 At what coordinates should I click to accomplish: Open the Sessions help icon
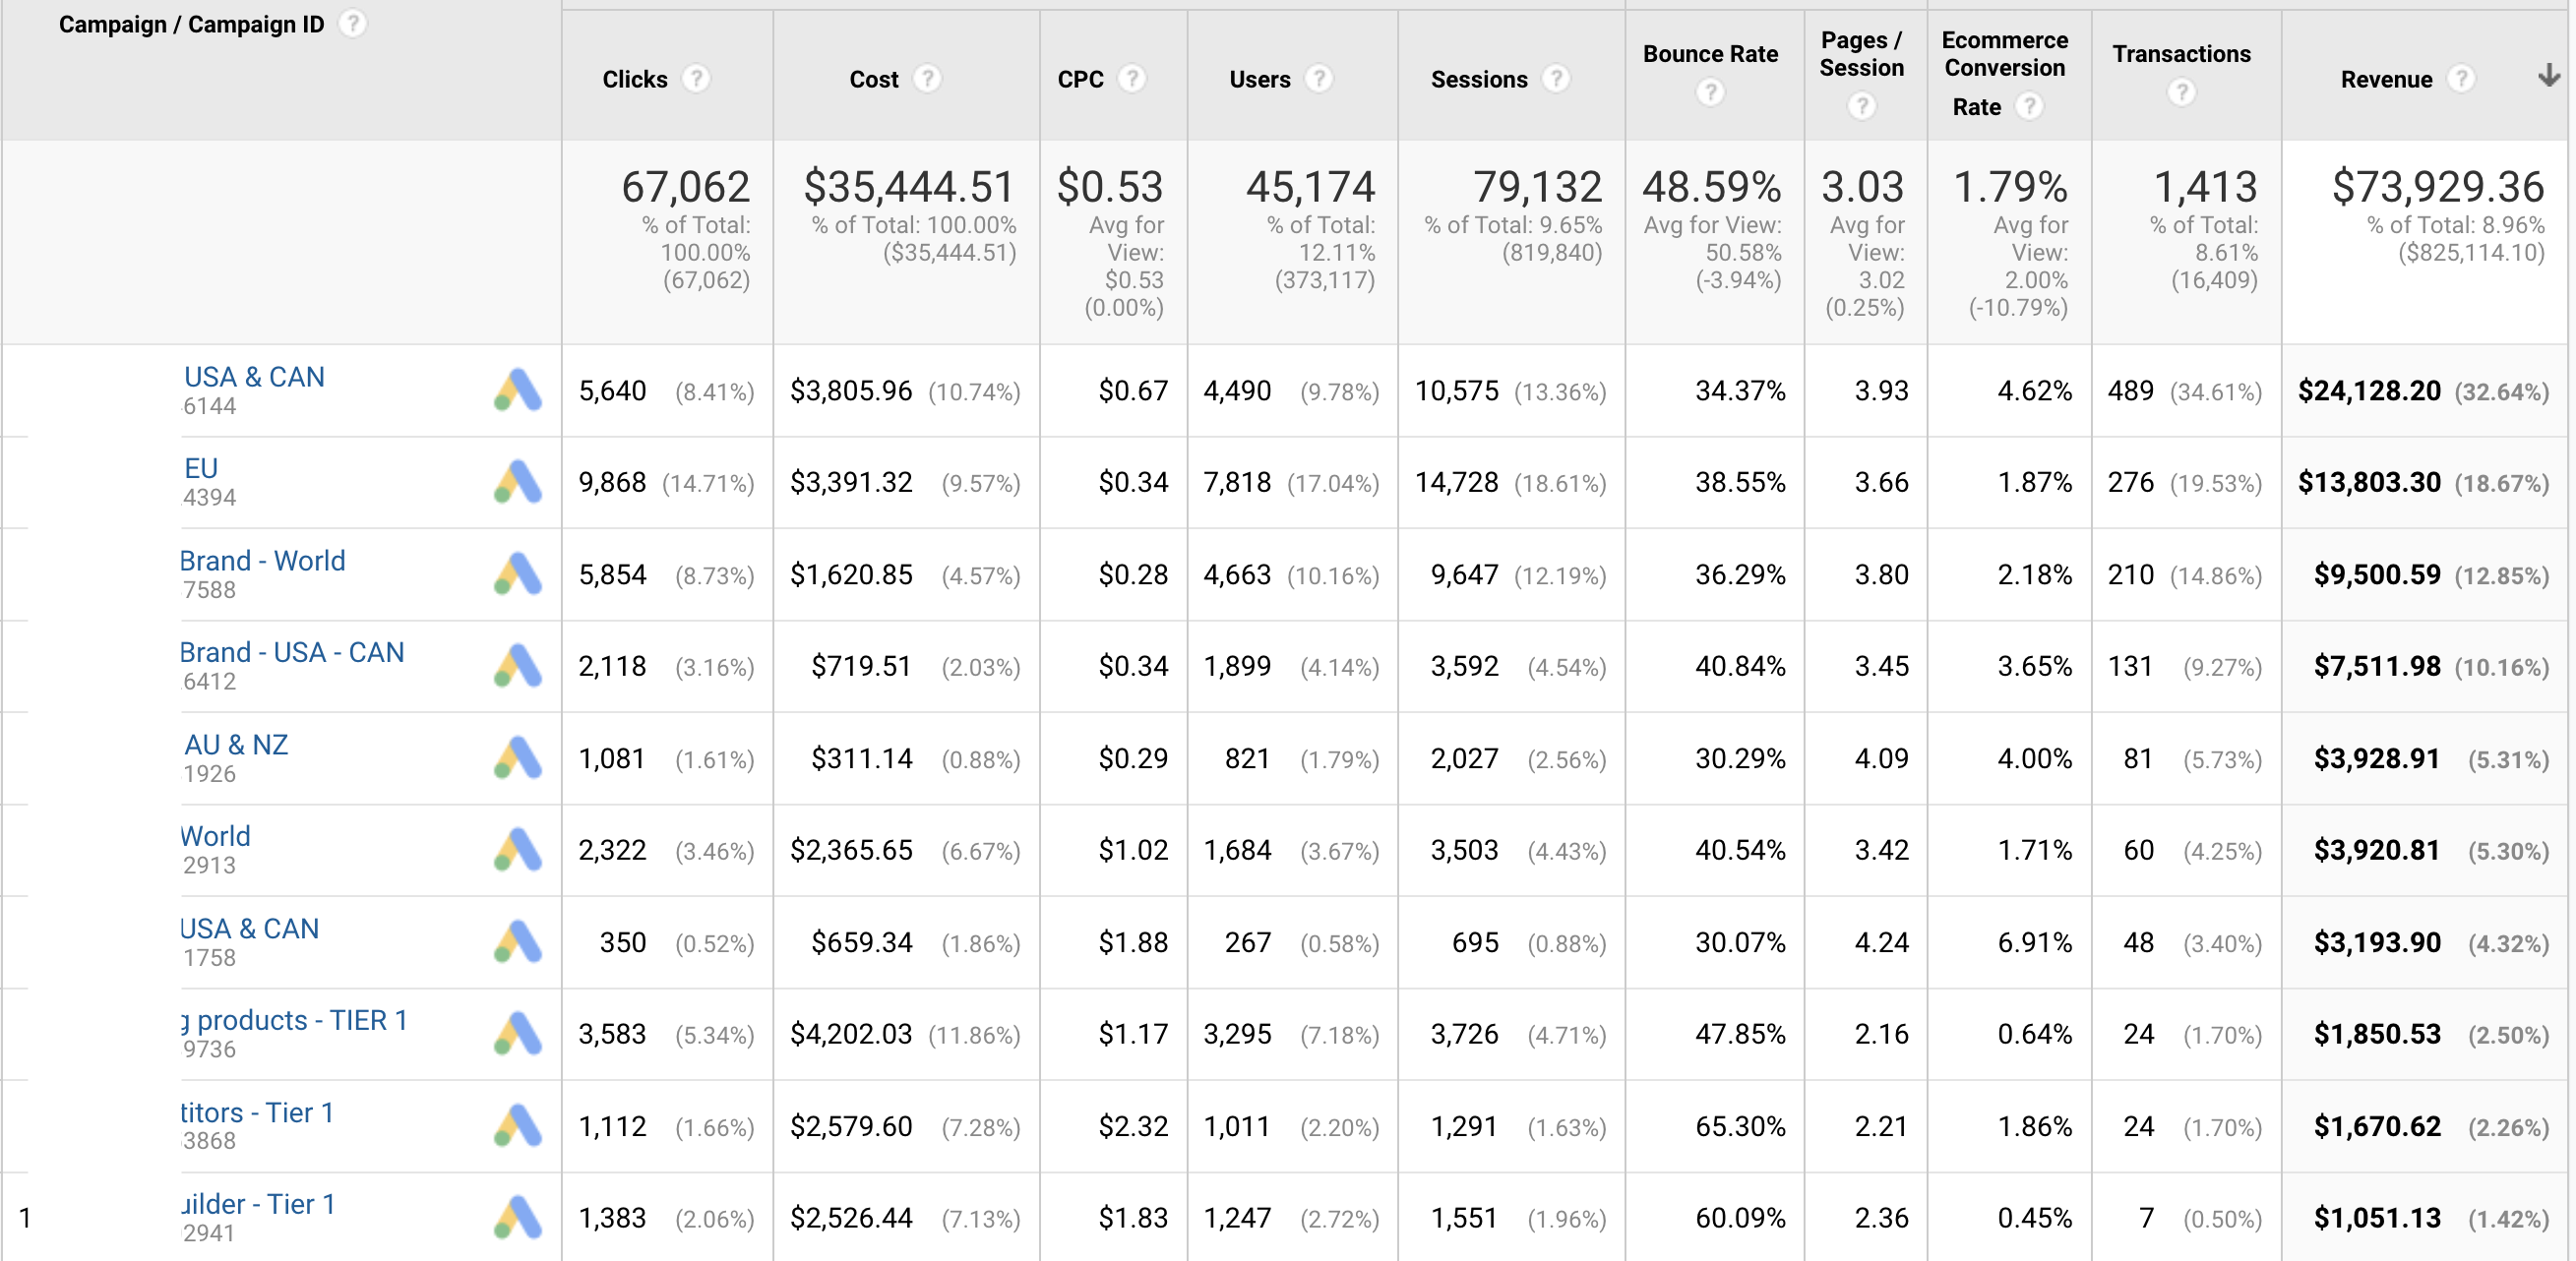[x=1557, y=79]
